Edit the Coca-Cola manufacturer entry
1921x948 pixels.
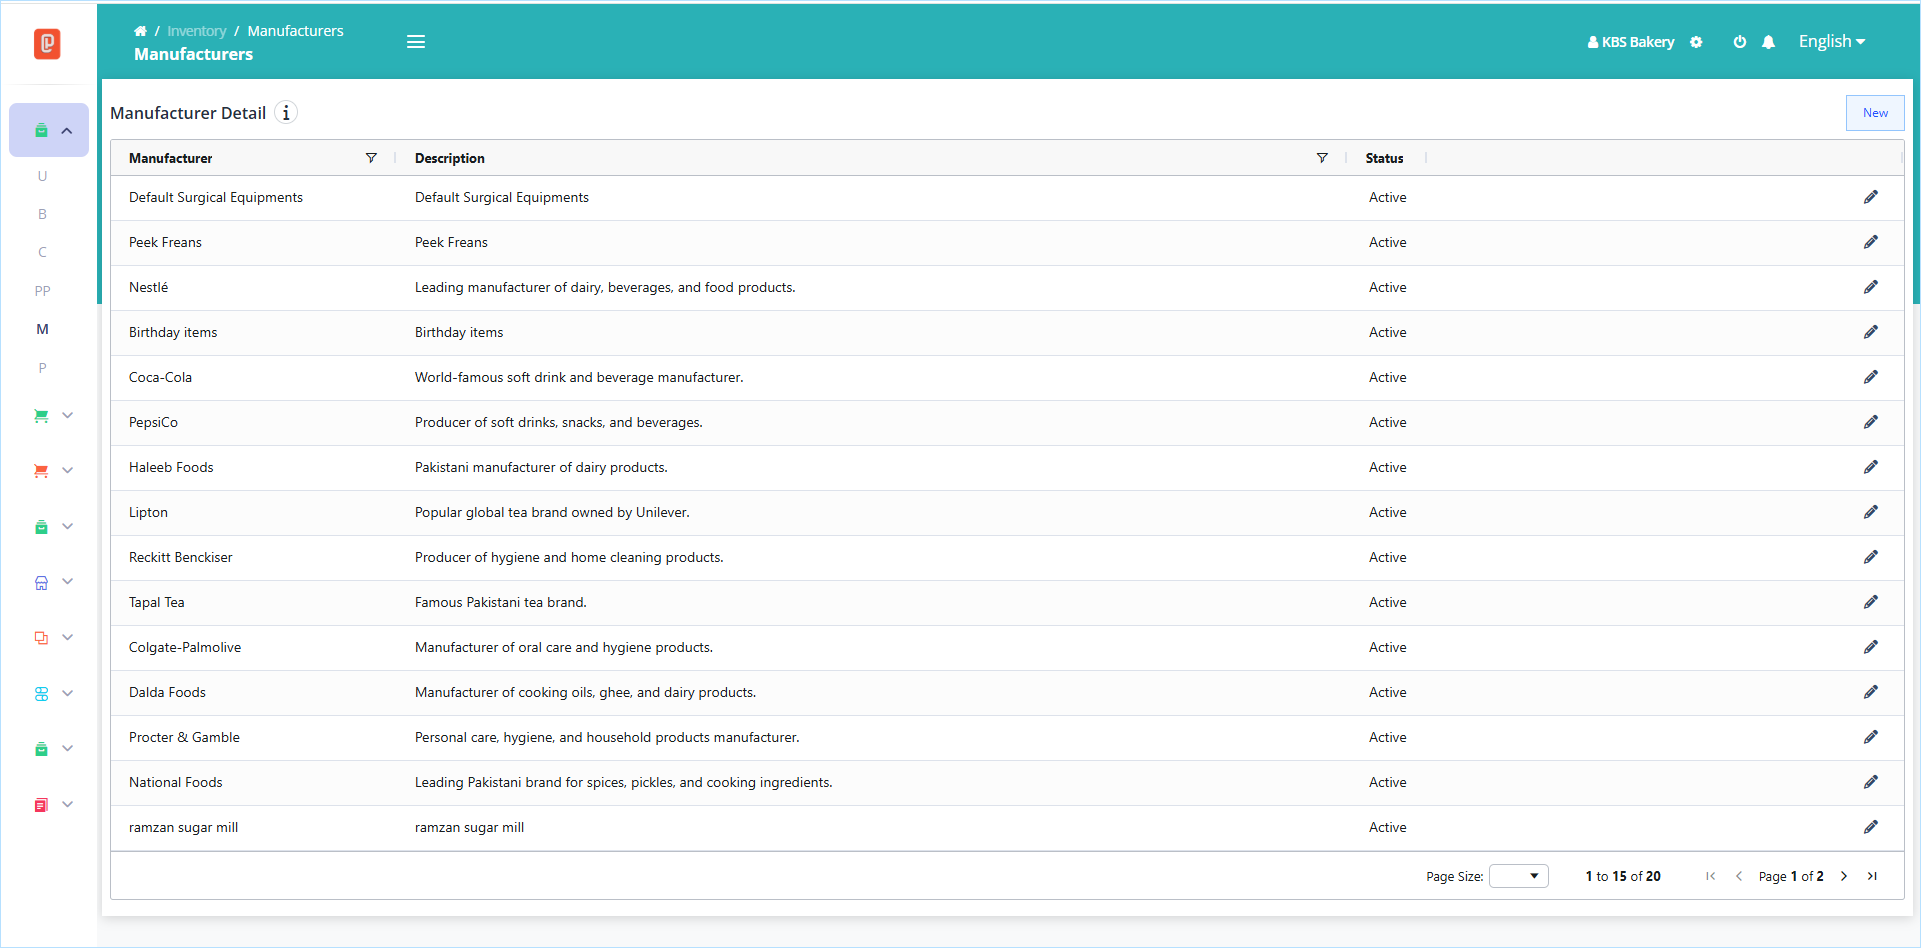(x=1870, y=377)
